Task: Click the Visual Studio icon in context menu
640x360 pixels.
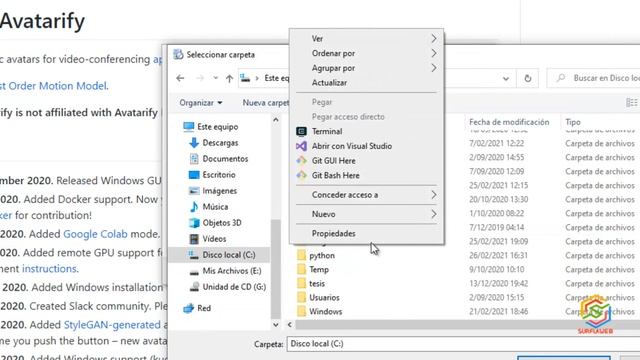Action: click(301, 146)
